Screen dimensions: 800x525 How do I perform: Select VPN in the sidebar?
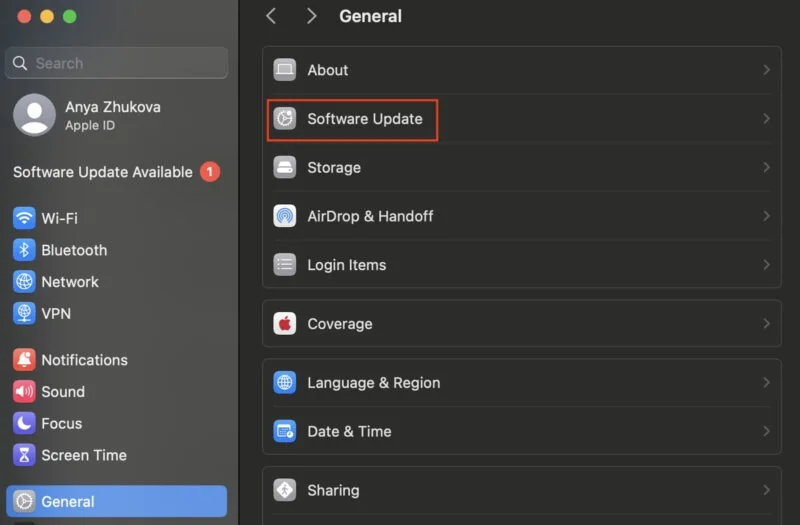(x=117, y=313)
